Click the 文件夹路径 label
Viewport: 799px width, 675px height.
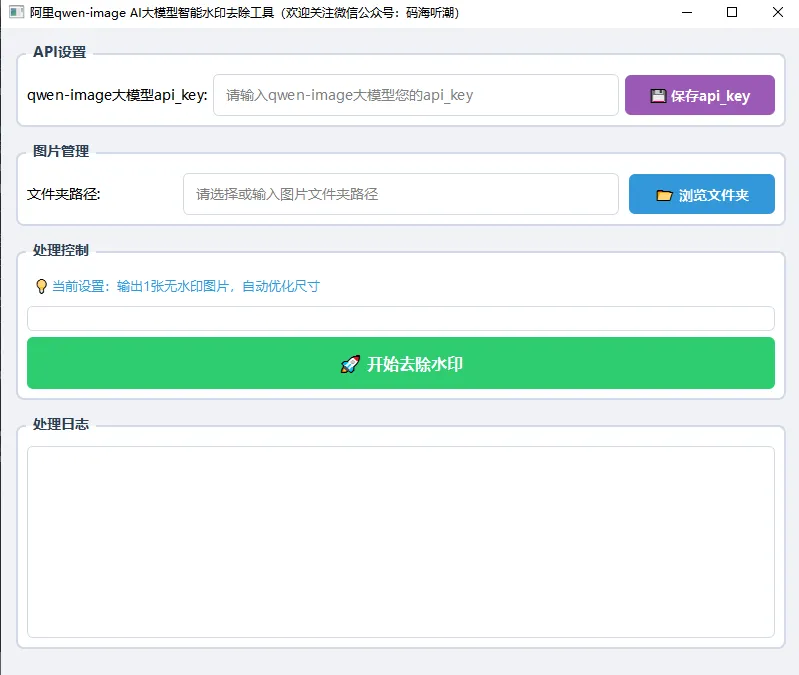[x=64, y=194]
